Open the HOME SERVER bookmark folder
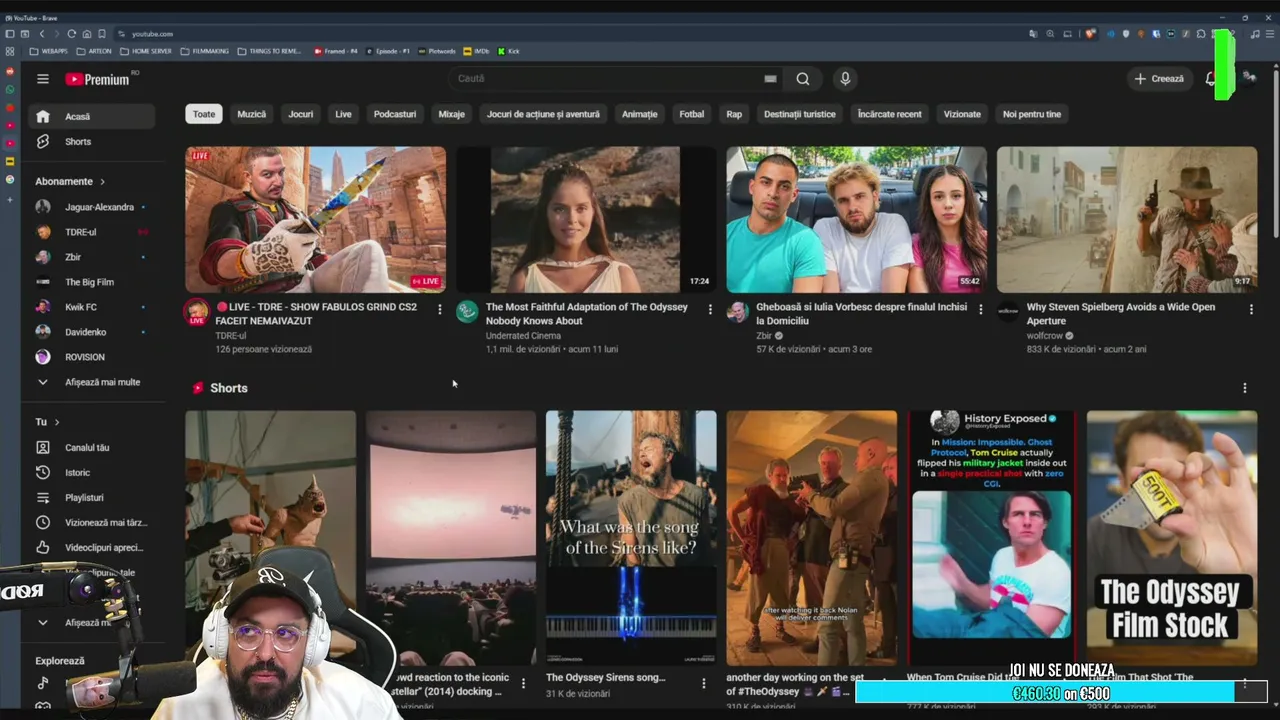The width and height of the screenshot is (1280, 720). 146,51
